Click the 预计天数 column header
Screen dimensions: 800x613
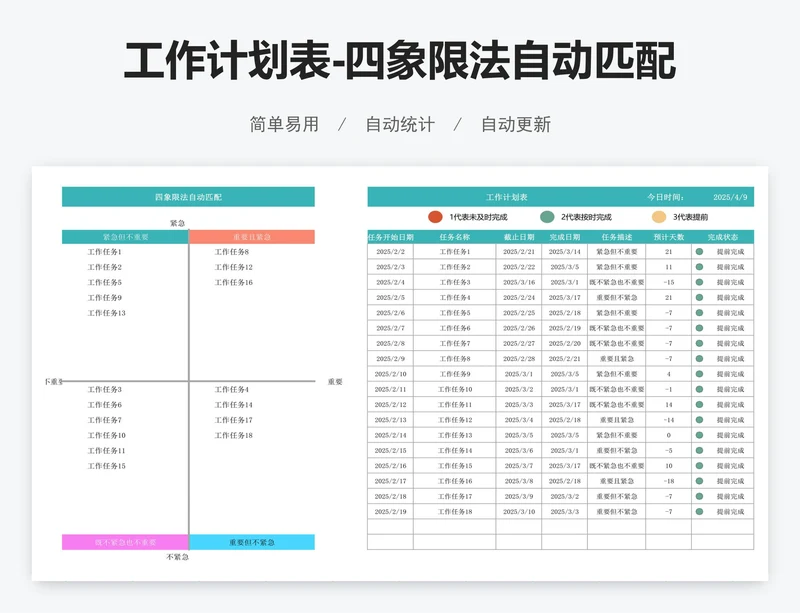(669, 237)
